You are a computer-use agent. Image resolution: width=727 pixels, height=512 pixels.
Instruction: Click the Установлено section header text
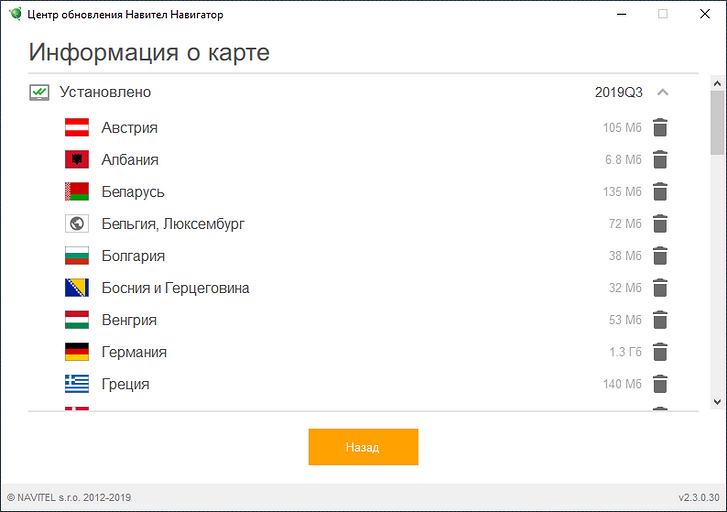105,92
